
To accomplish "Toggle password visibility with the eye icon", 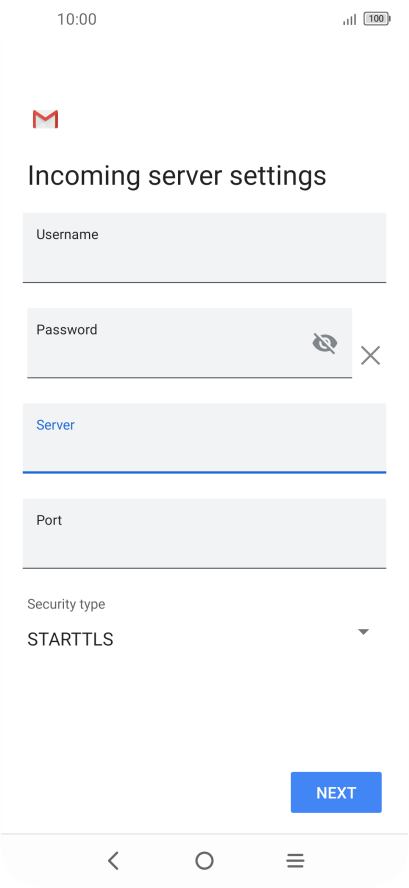I will coord(325,343).
